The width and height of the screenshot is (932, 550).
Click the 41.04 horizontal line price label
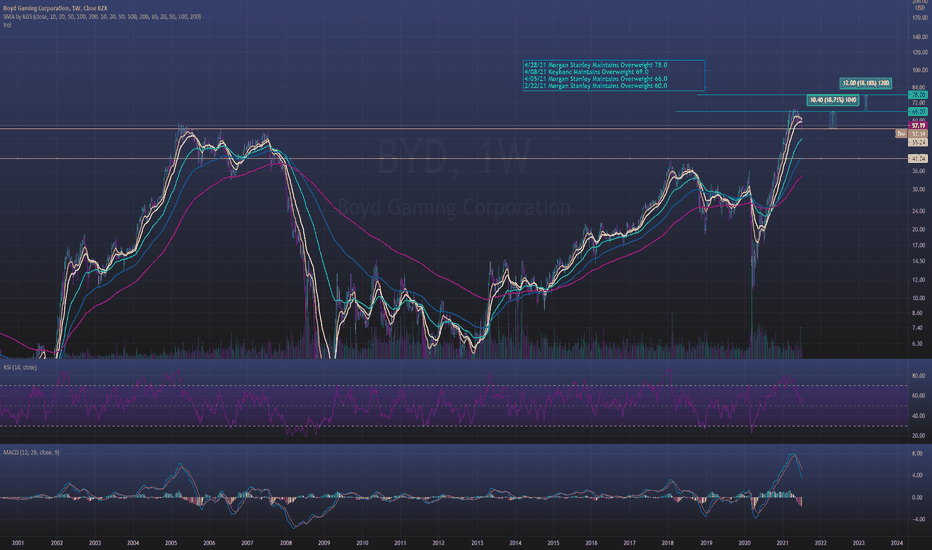[918, 158]
